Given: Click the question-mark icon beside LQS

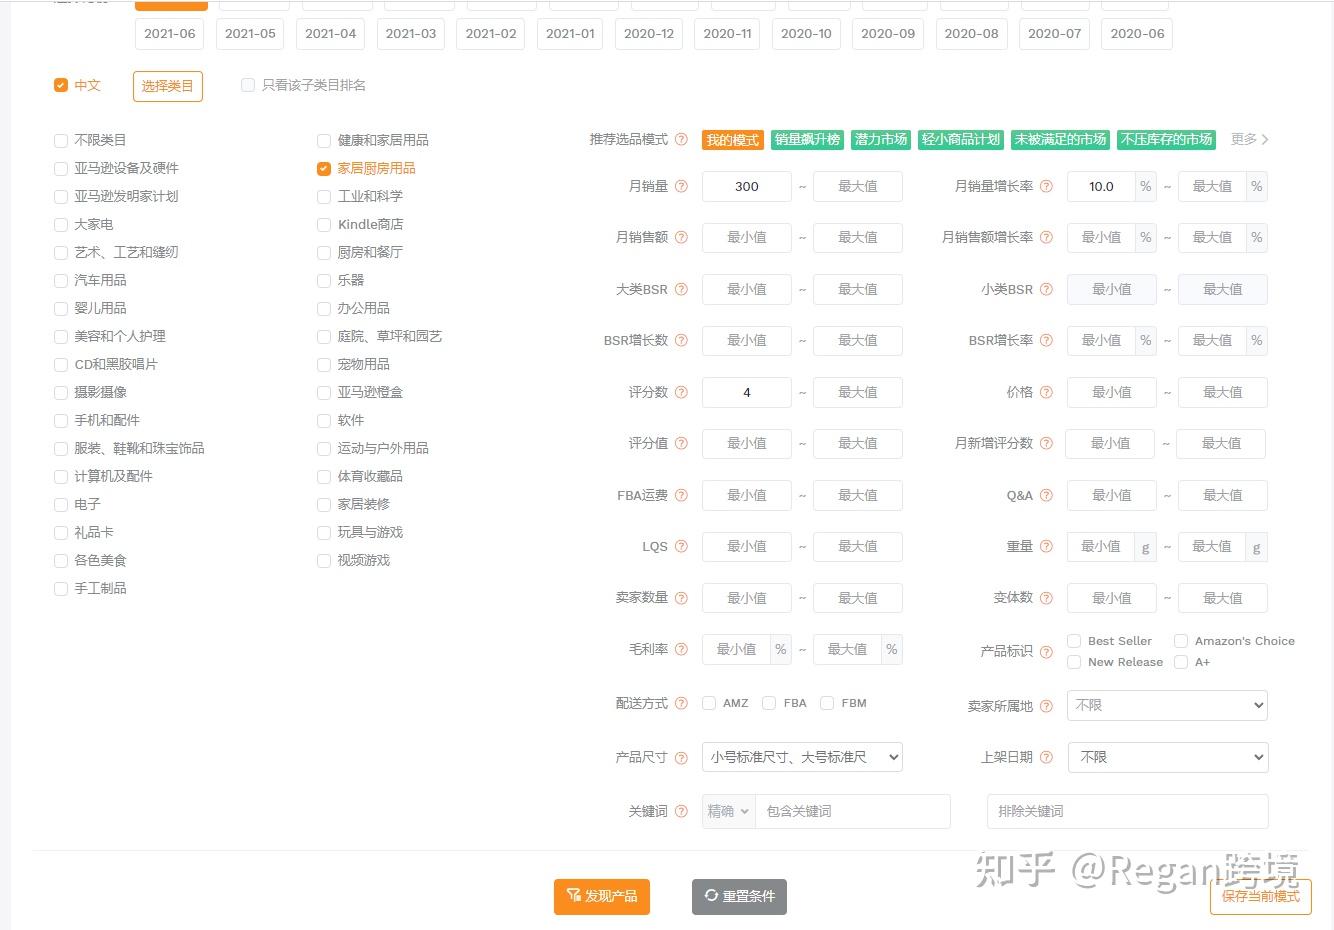Looking at the screenshot, I should [x=681, y=546].
